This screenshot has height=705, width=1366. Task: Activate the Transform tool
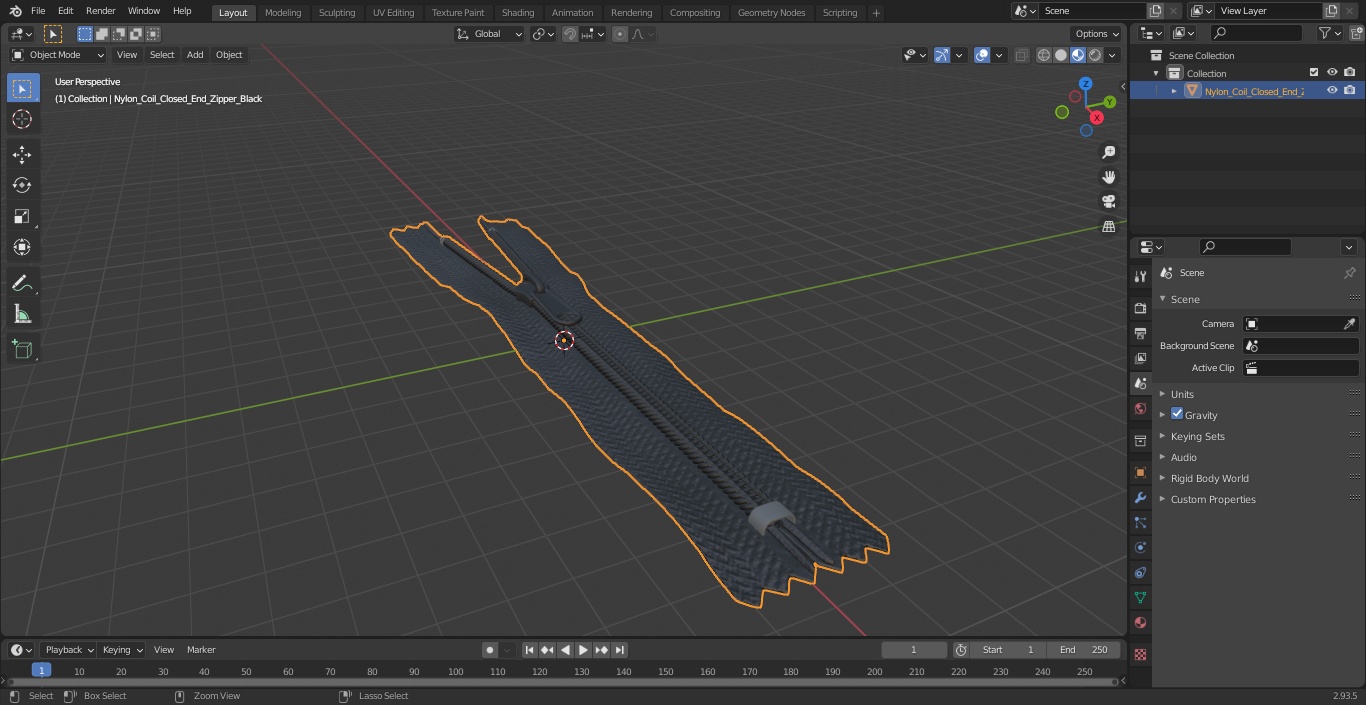(x=22, y=248)
